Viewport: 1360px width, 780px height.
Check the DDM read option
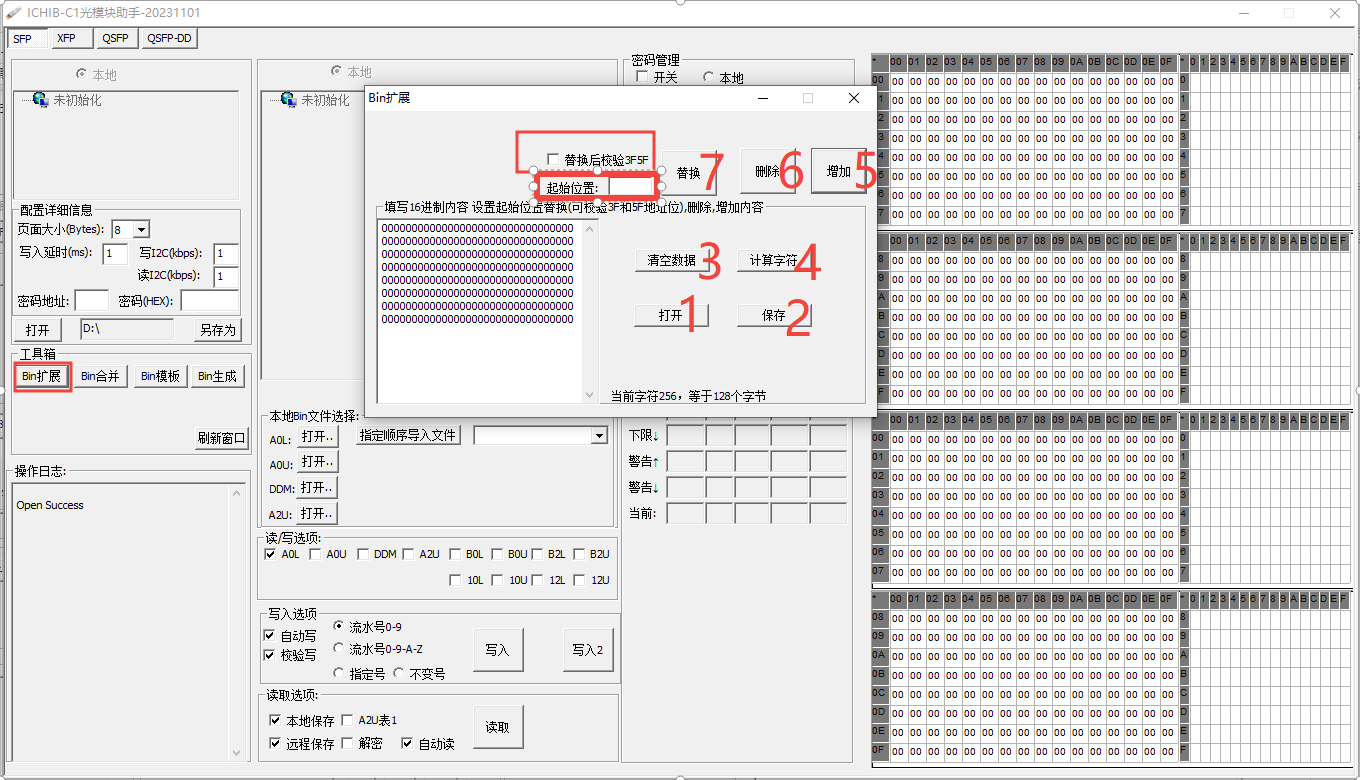click(363, 553)
